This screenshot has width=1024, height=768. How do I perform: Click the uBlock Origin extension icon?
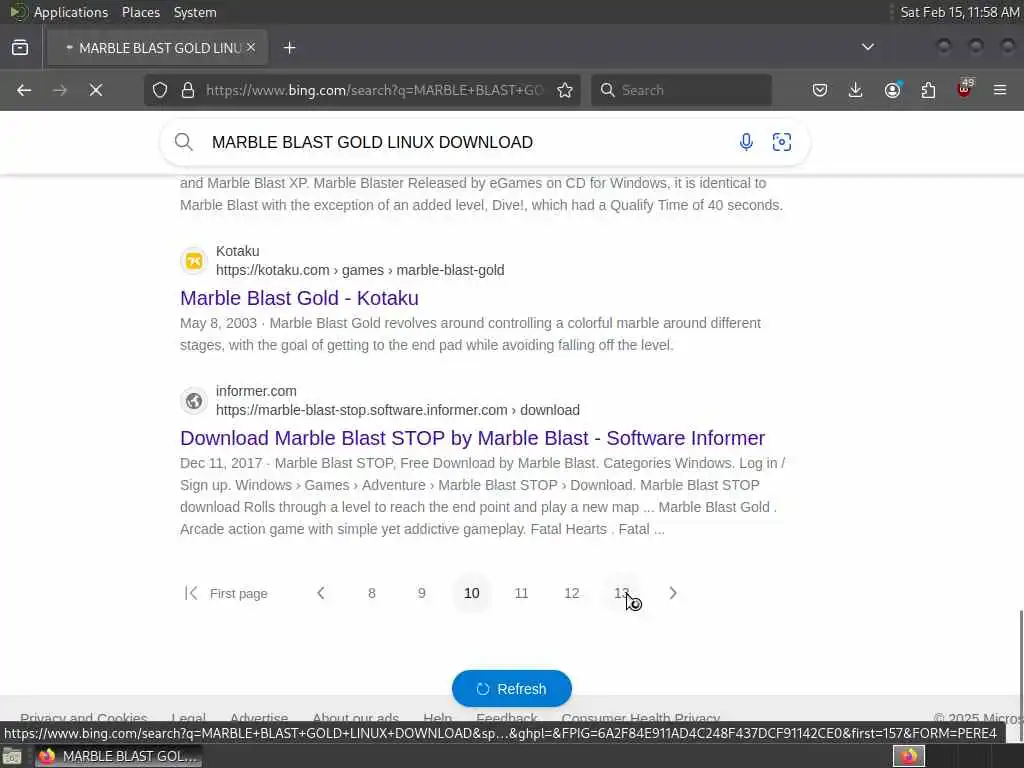pyautogui.click(x=965, y=89)
